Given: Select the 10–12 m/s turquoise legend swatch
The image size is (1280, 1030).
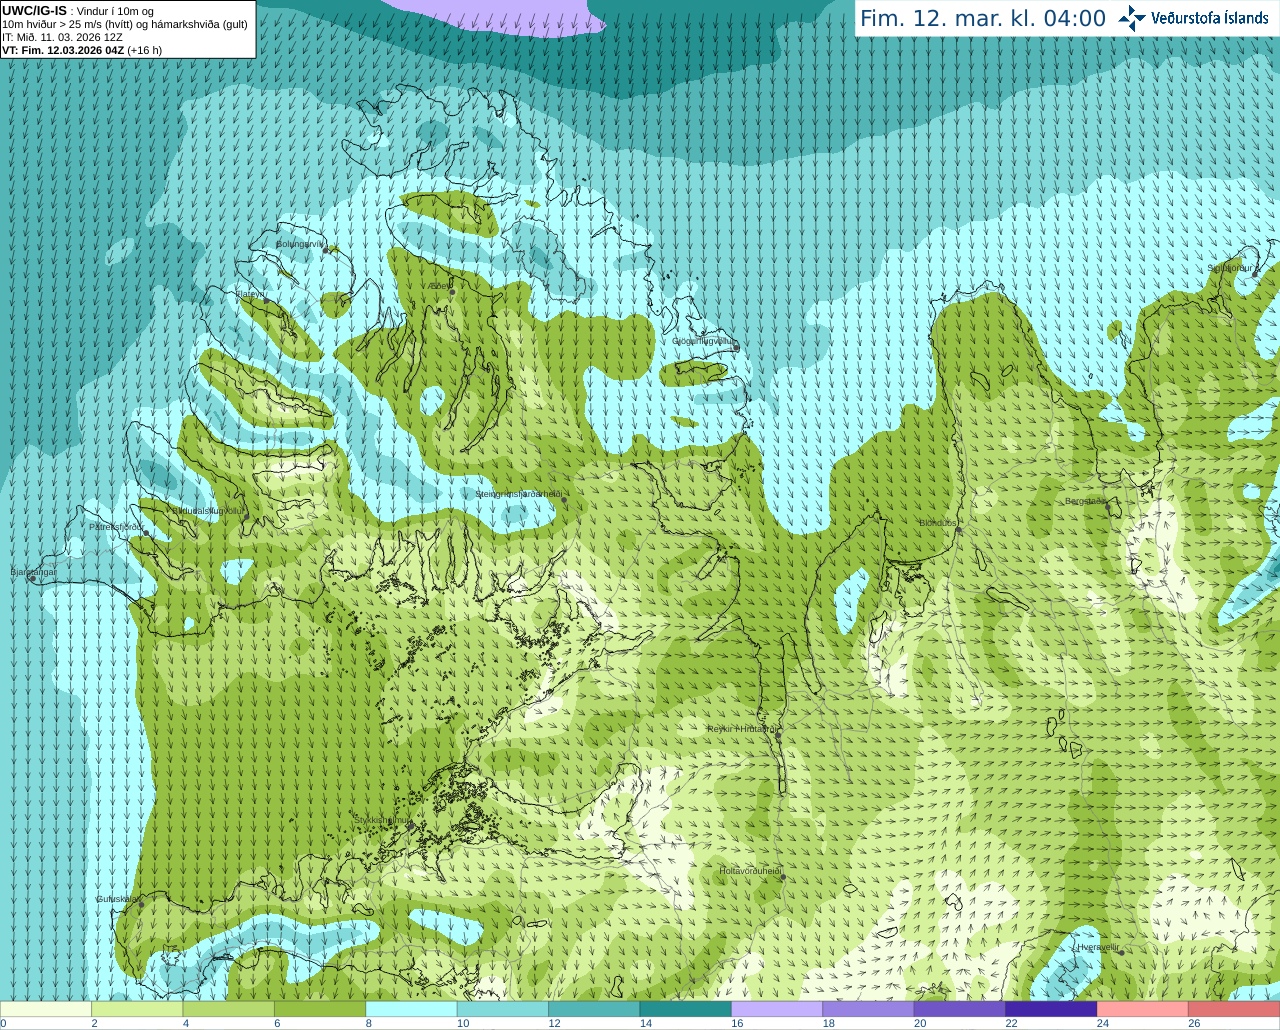Looking at the screenshot, I should pos(503,1009).
